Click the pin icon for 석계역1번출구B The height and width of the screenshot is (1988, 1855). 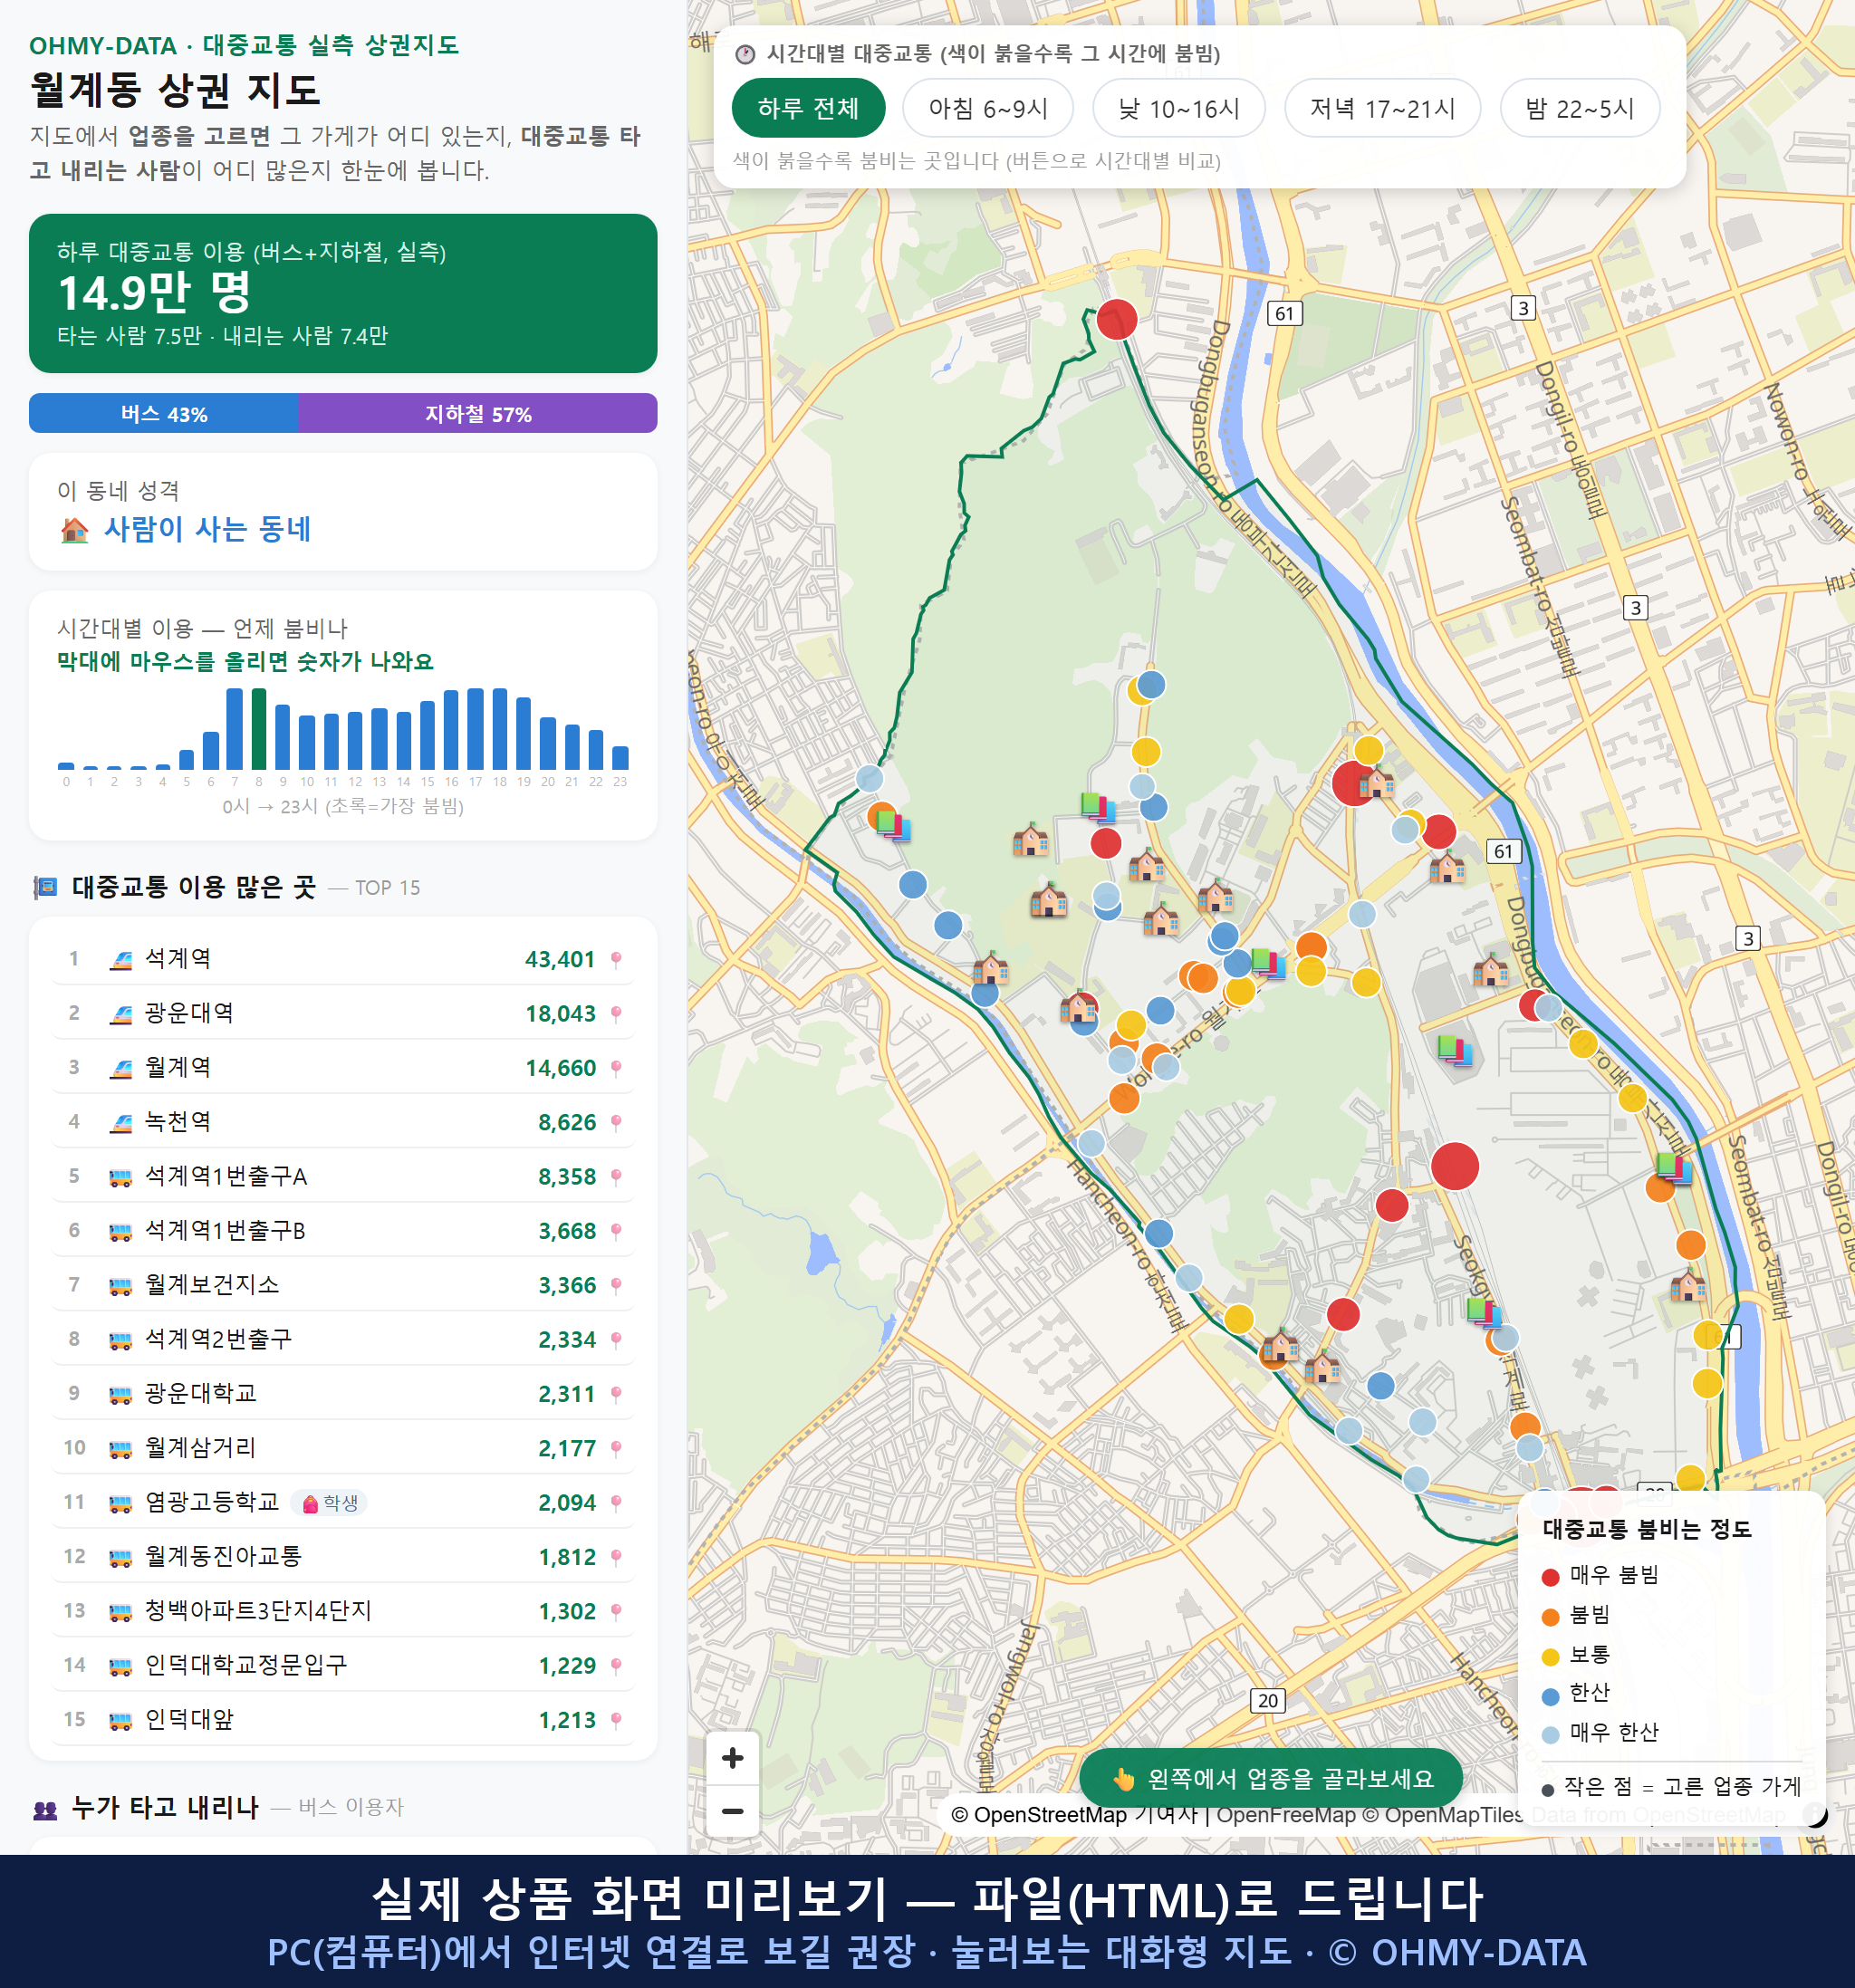tap(616, 1231)
